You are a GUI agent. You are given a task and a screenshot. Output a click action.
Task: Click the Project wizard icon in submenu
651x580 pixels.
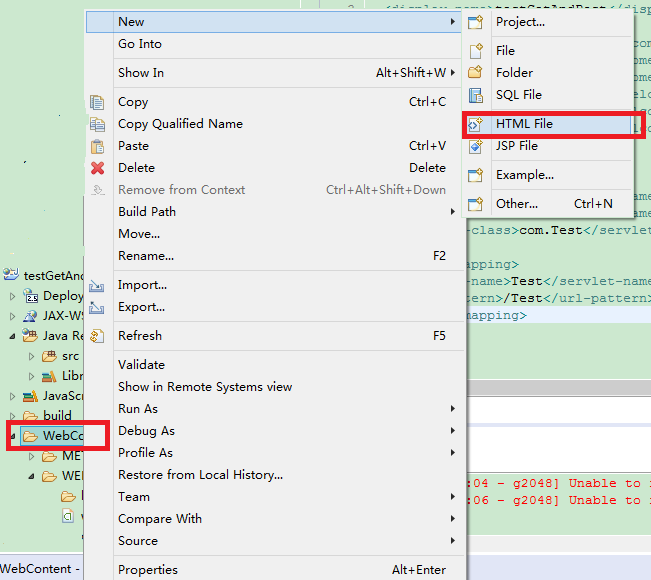tap(476, 22)
